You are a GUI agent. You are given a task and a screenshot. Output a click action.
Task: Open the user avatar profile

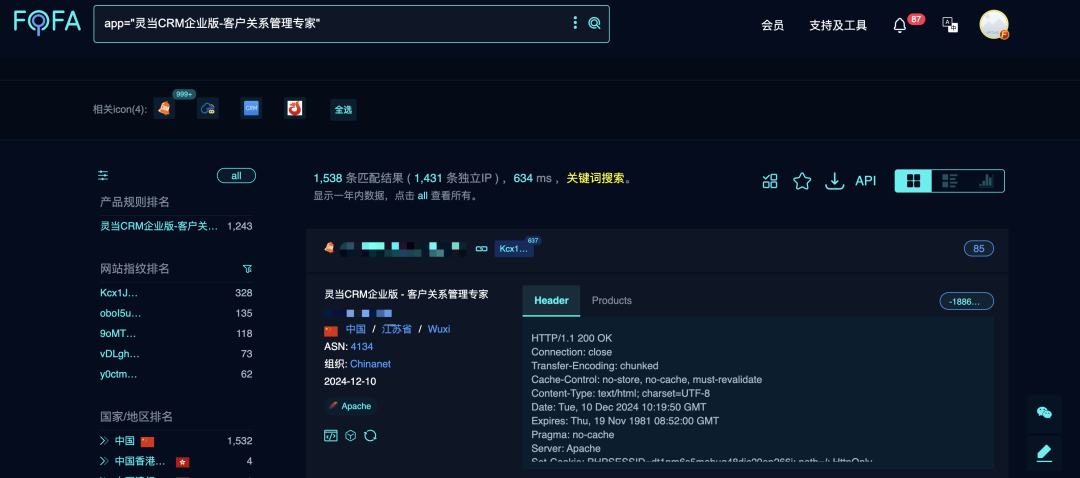coord(994,24)
